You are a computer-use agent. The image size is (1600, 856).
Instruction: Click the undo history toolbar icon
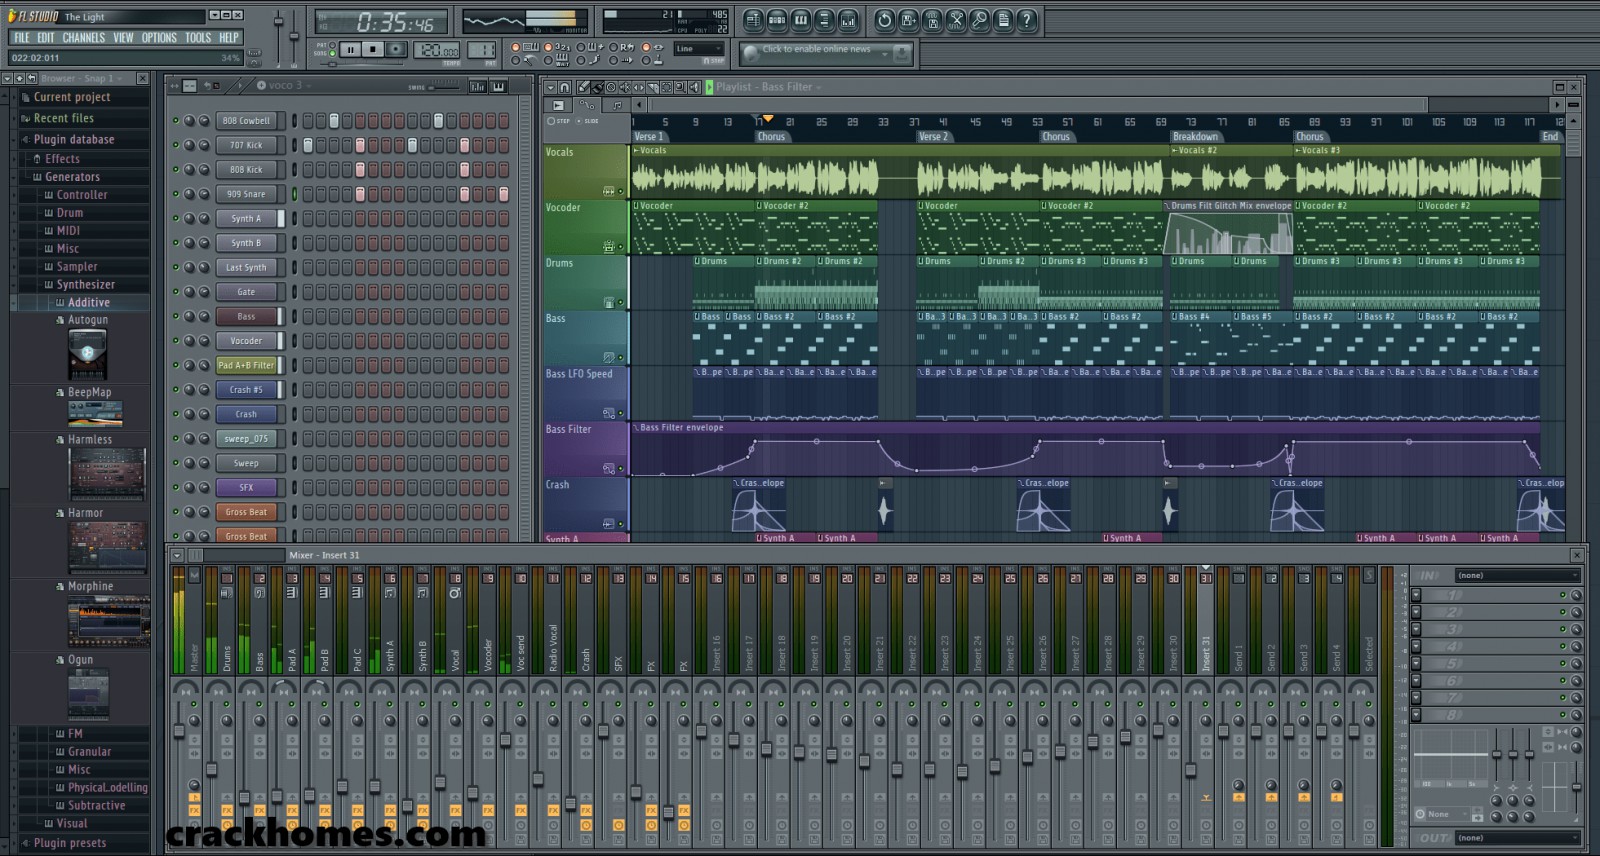tap(885, 20)
